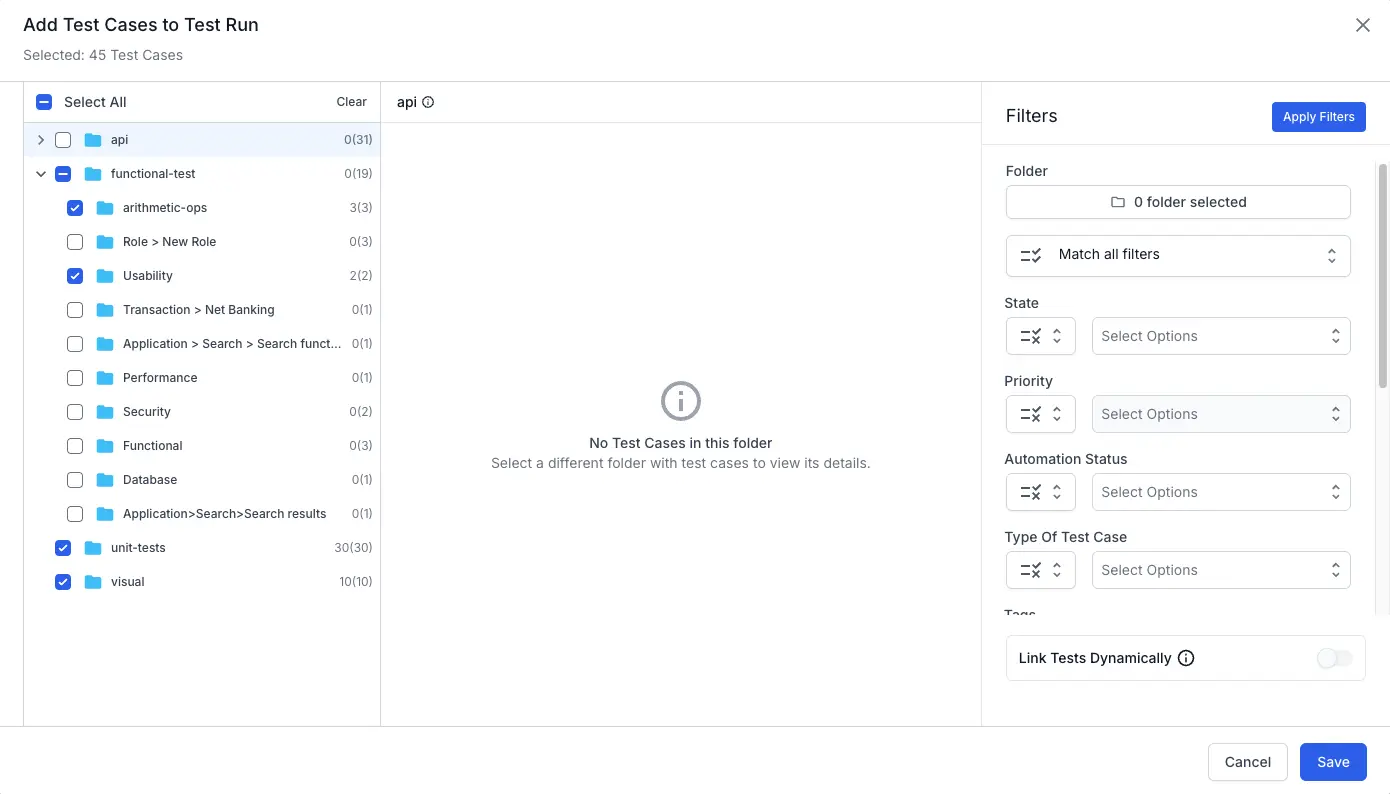Click the Link Tests Dynamically info icon
1390x794 pixels.
point(1186,658)
